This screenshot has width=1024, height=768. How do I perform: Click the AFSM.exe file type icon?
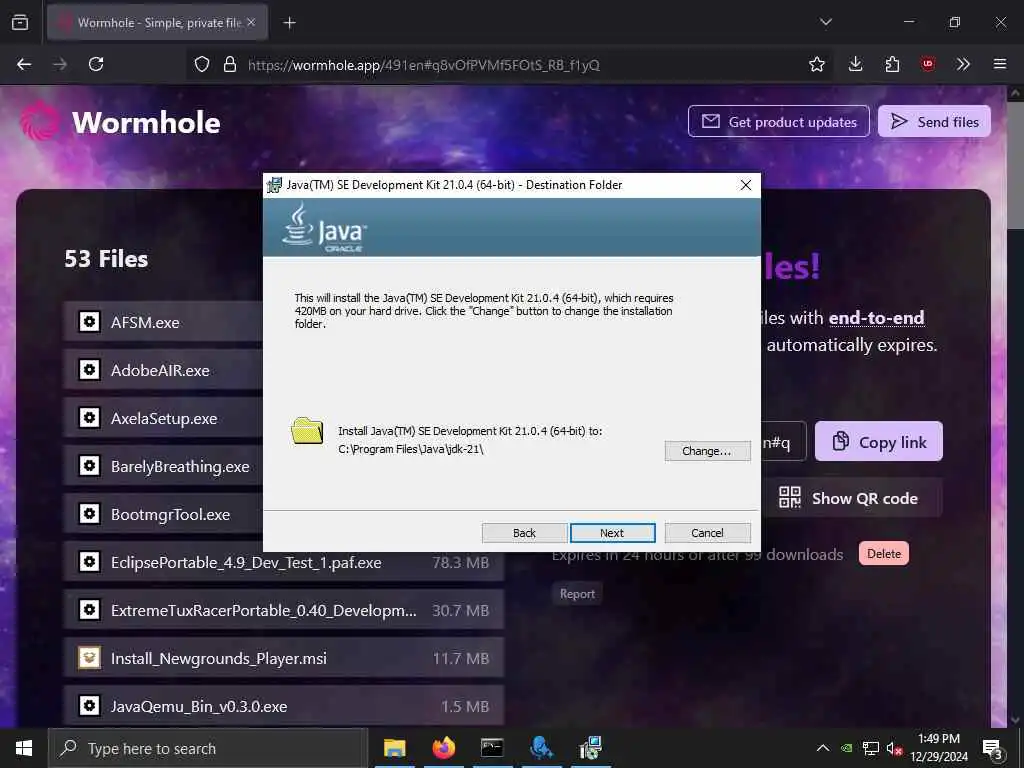89,321
